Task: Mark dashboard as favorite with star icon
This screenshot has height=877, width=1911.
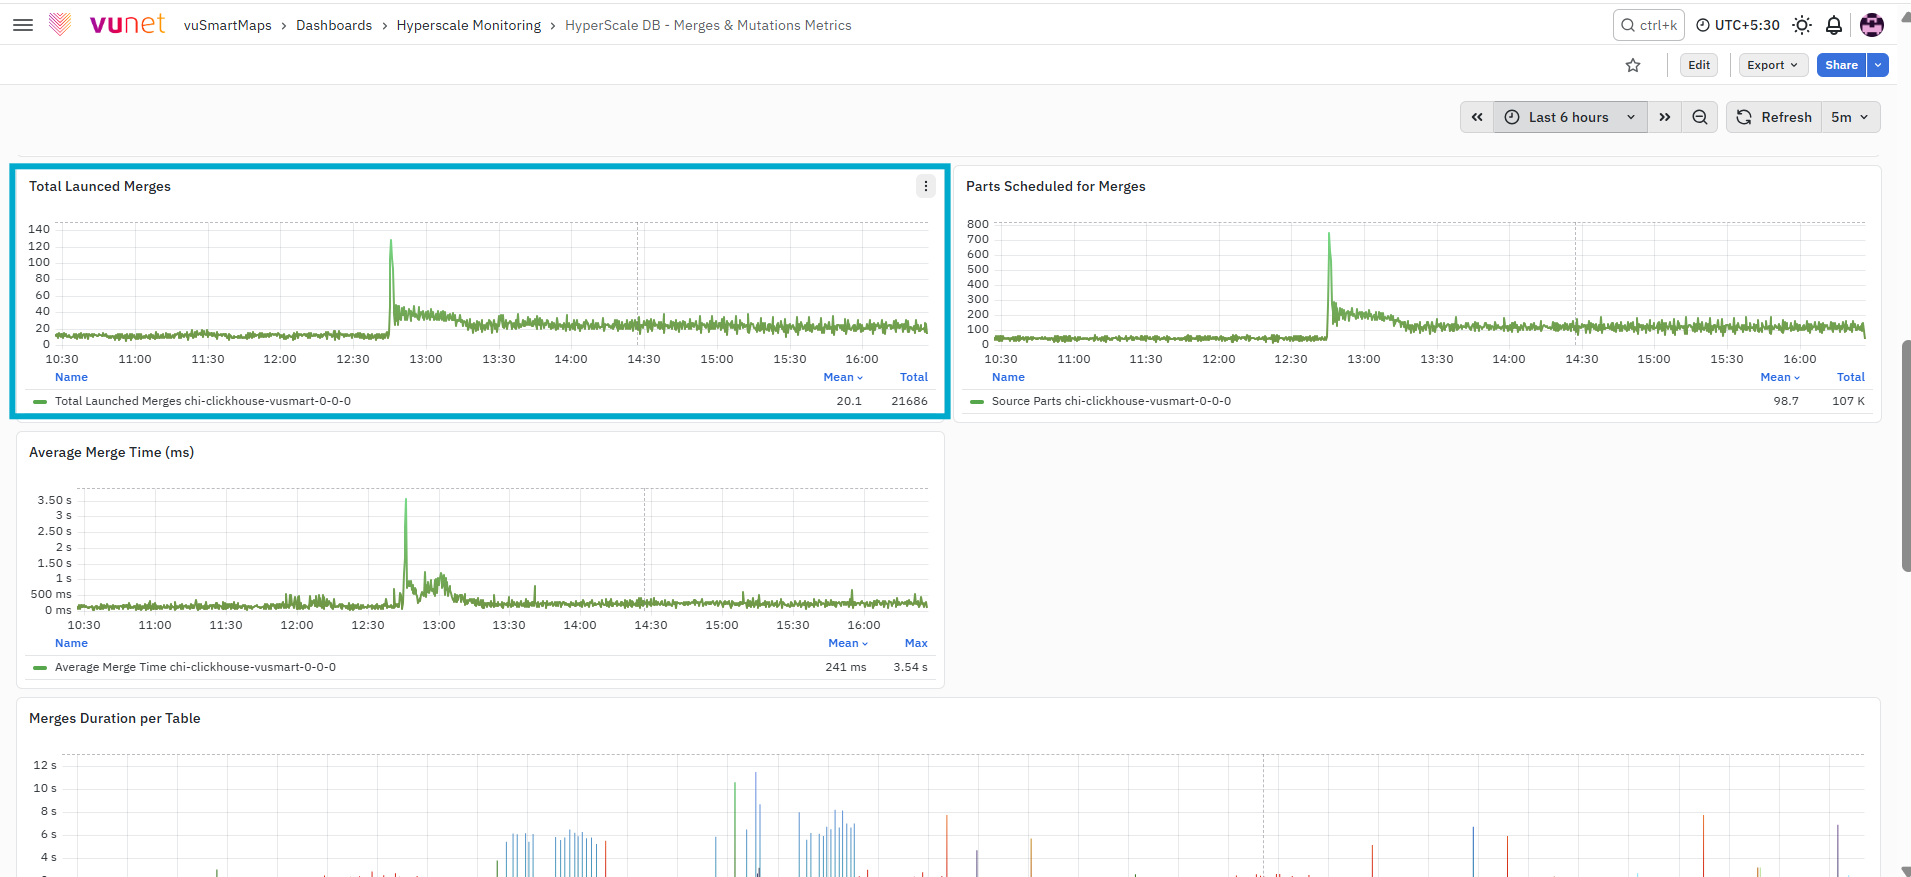Action: pos(1633,65)
